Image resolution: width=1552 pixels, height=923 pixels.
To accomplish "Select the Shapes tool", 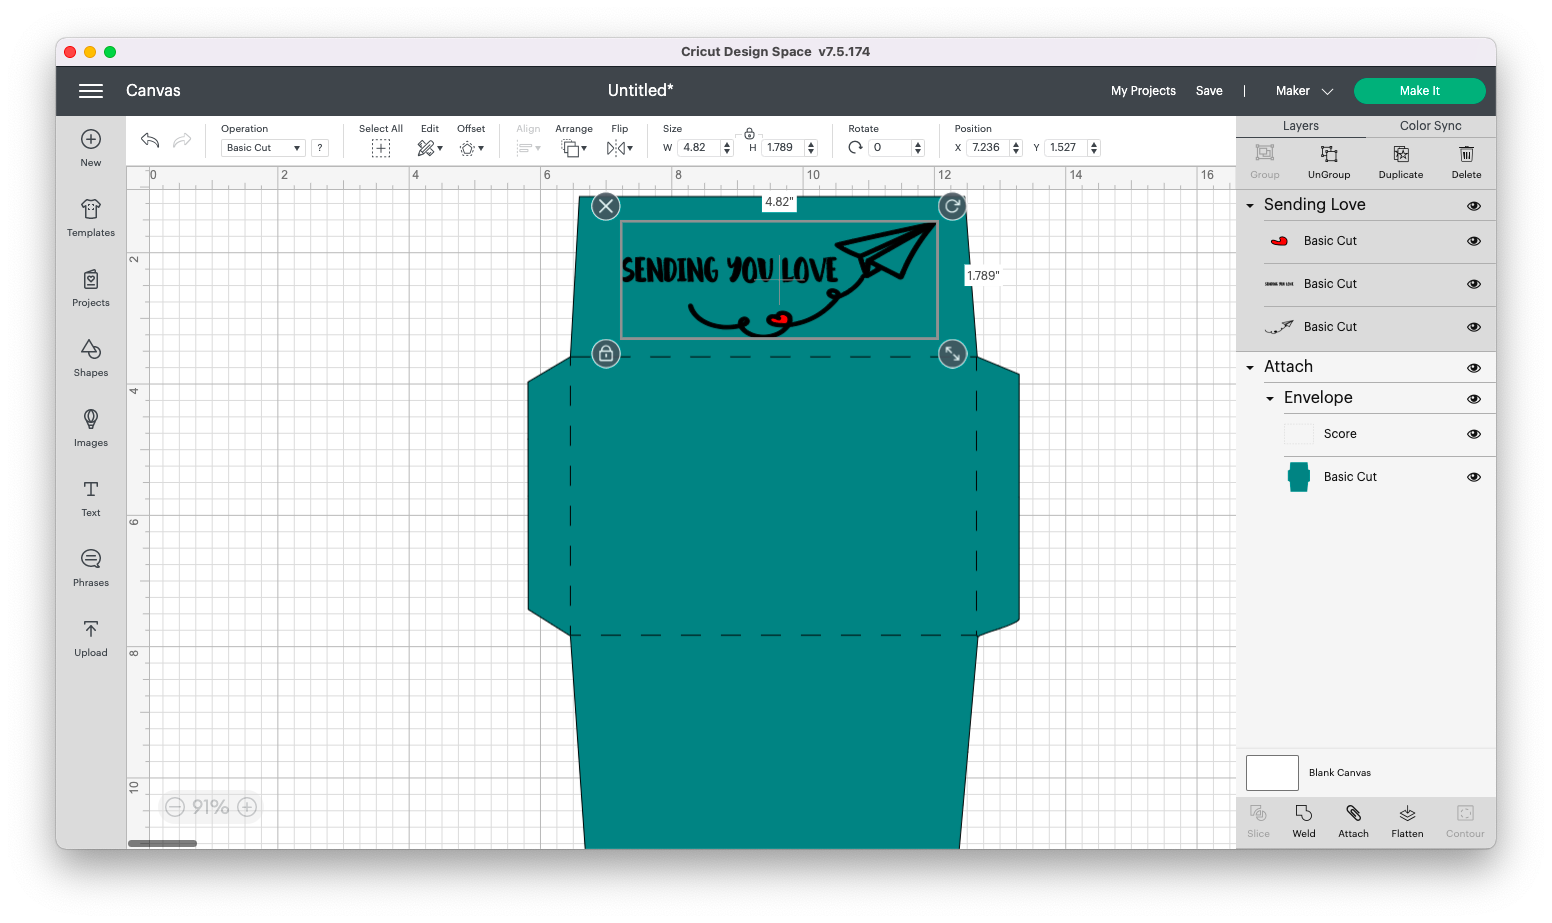I will [x=90, y=357].
